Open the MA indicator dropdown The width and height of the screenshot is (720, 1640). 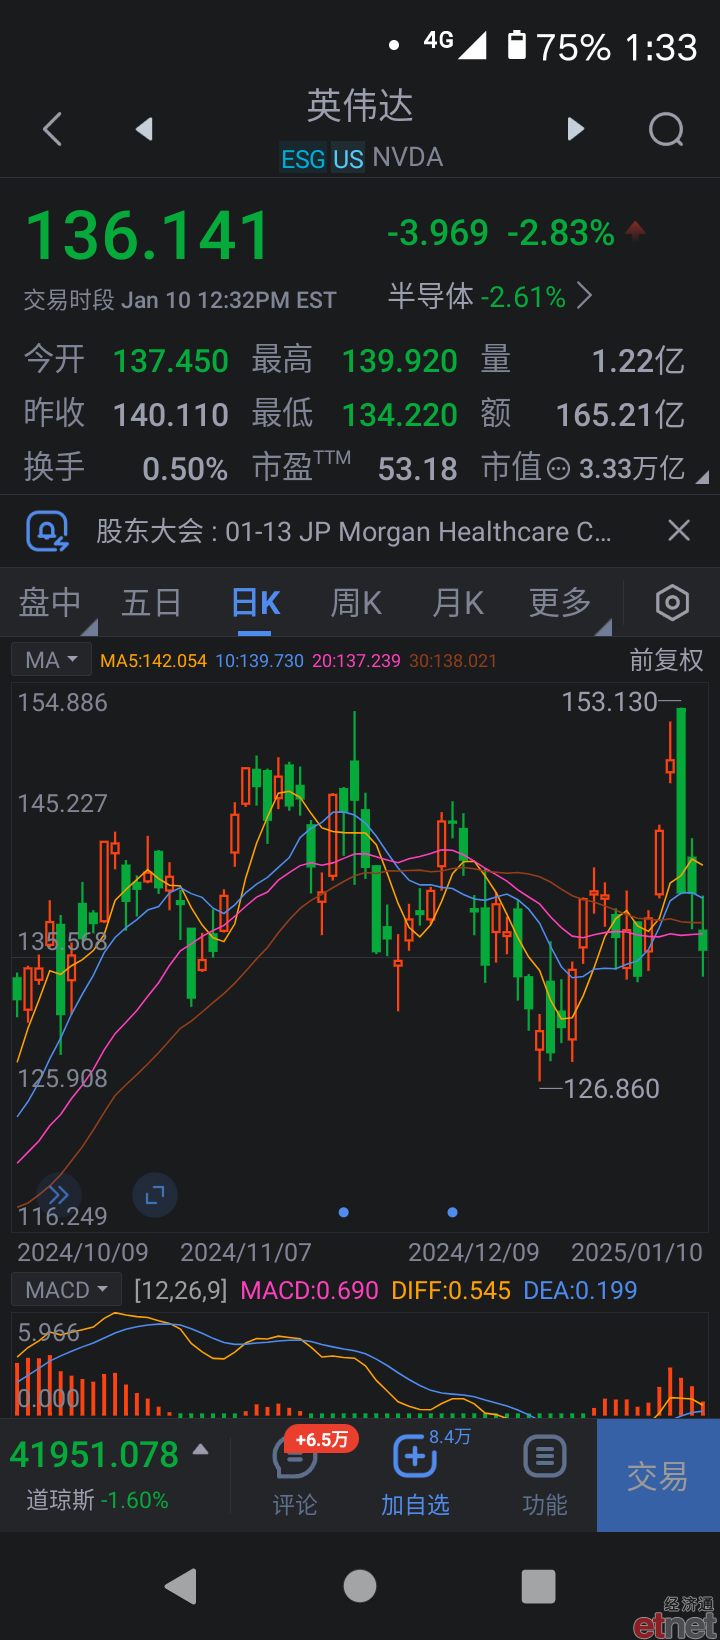[x=52, y=660]
